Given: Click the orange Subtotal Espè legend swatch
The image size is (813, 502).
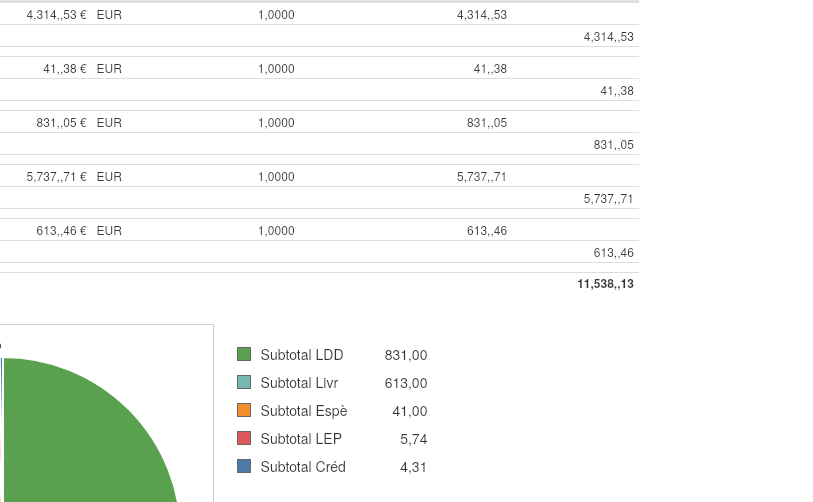Looking at the screenshot, I should click(x=244, y=410).
